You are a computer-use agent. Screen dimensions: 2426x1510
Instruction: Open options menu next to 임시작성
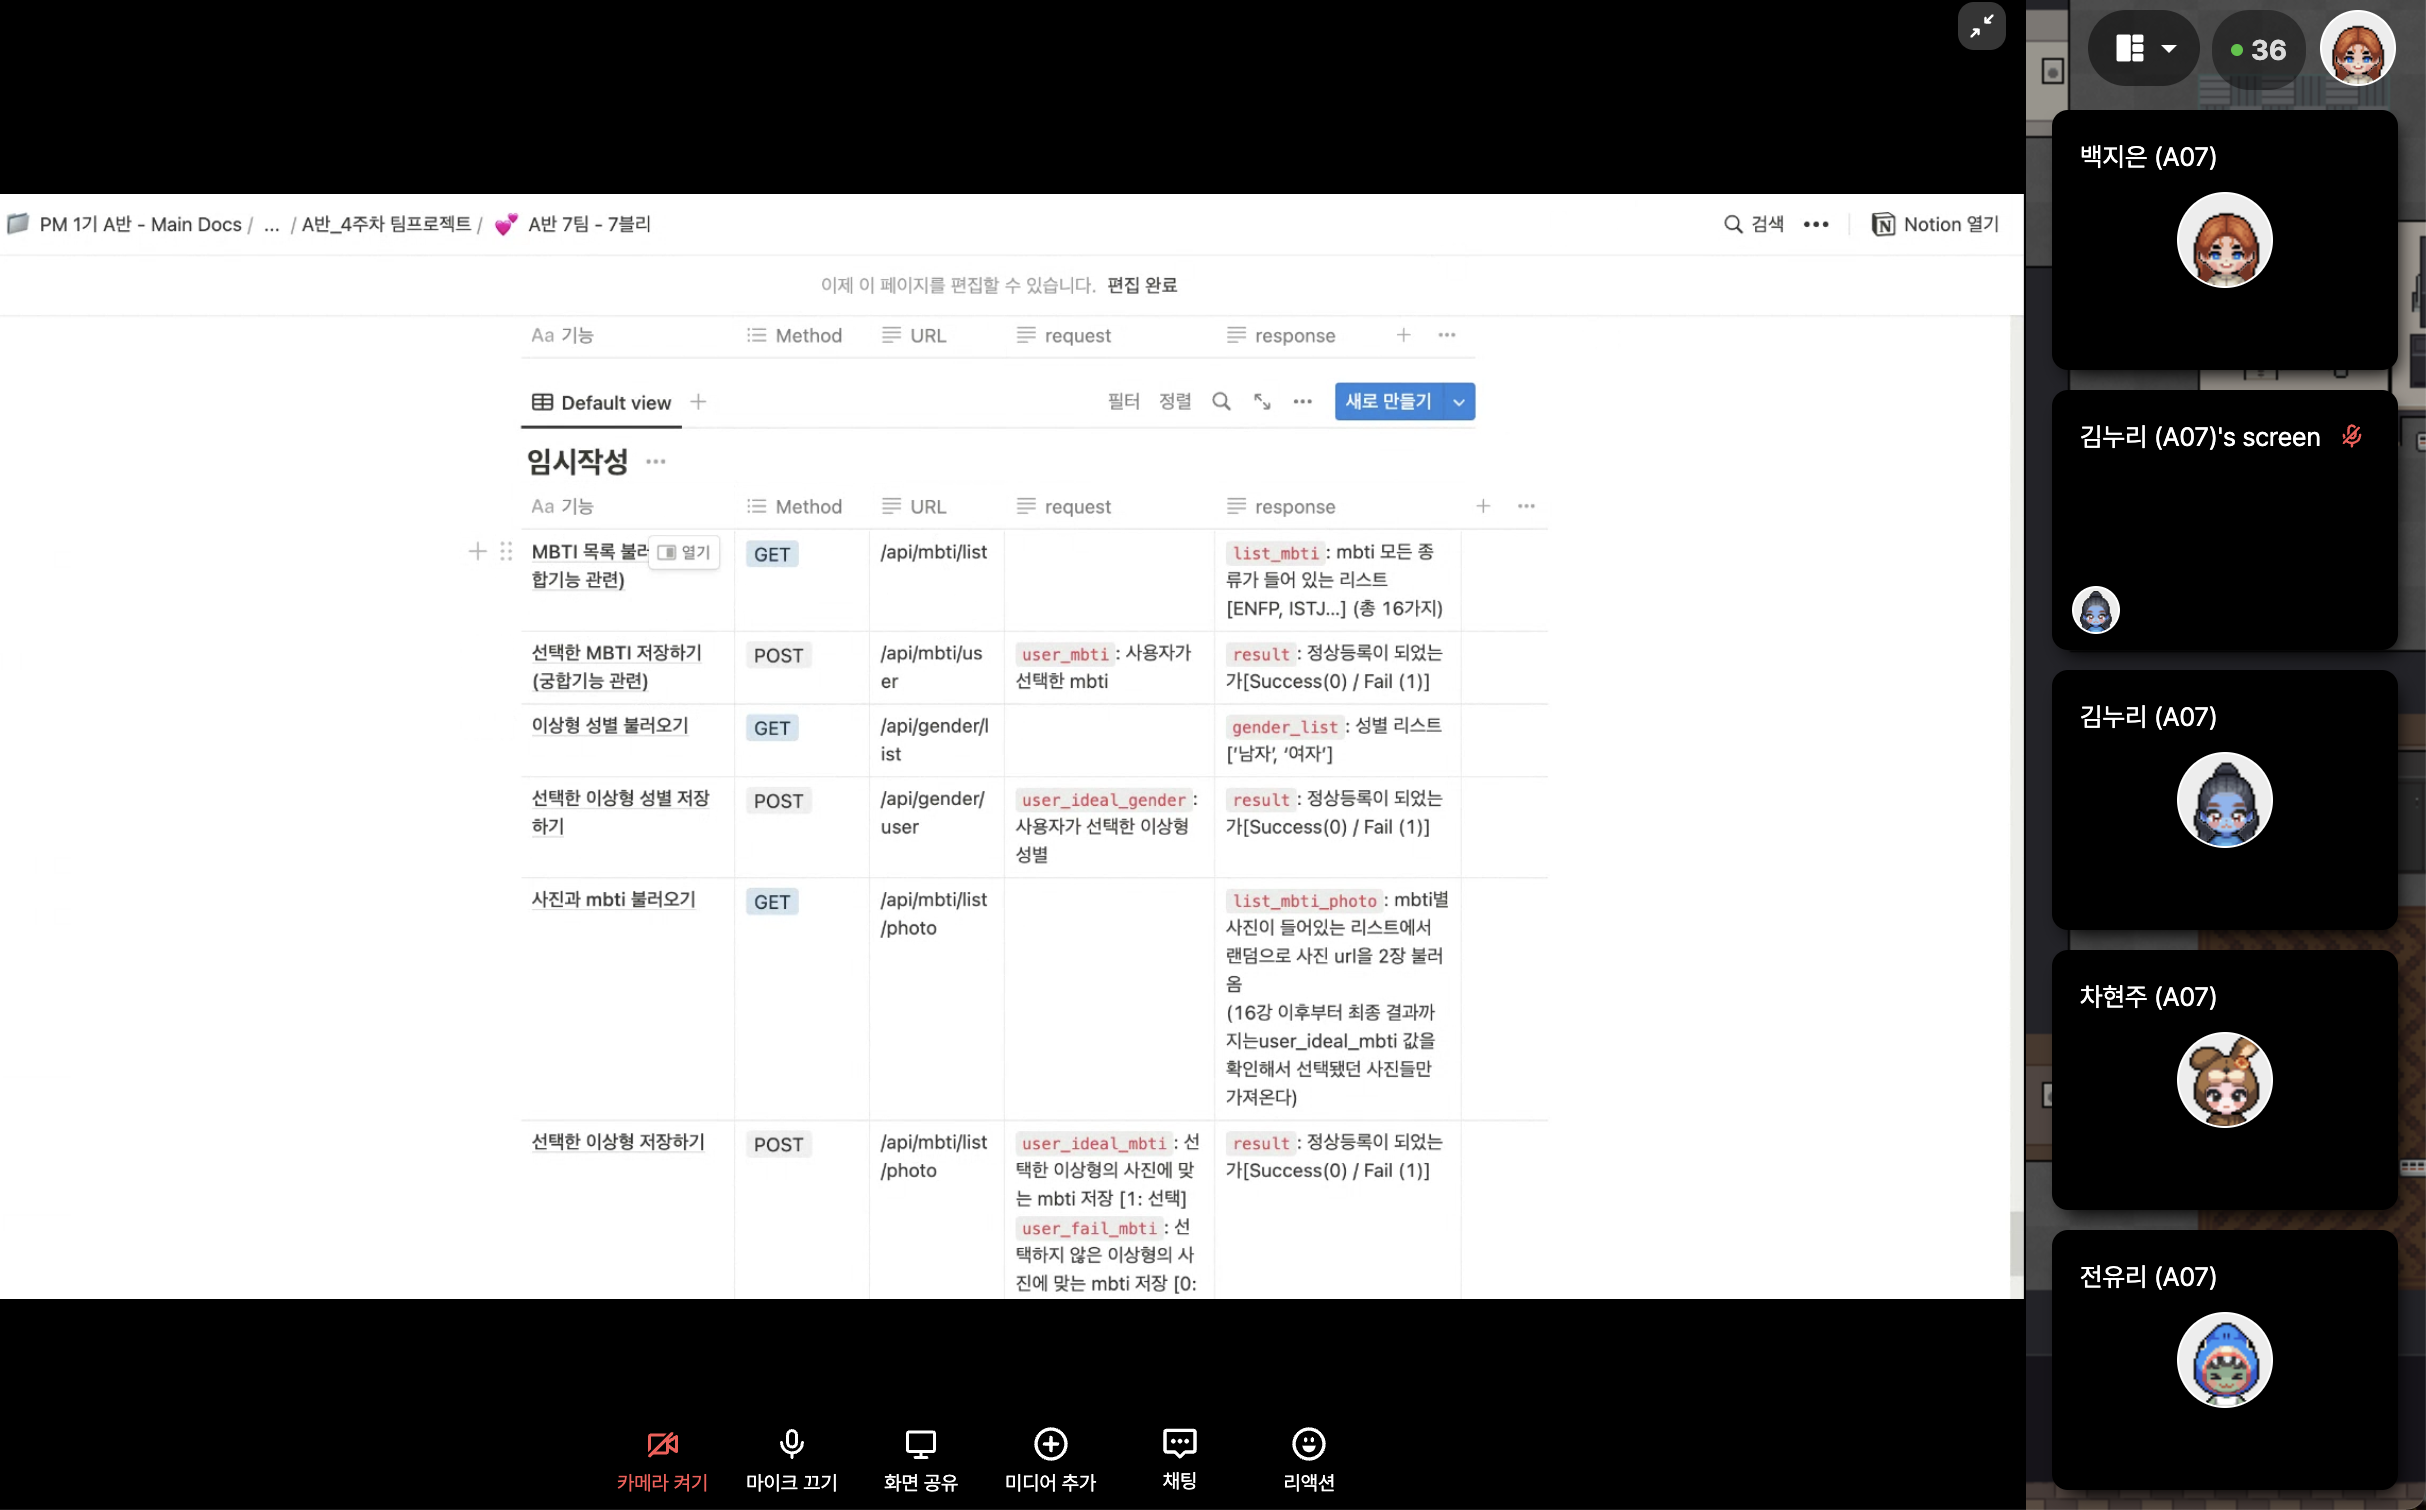click(655, 461)
